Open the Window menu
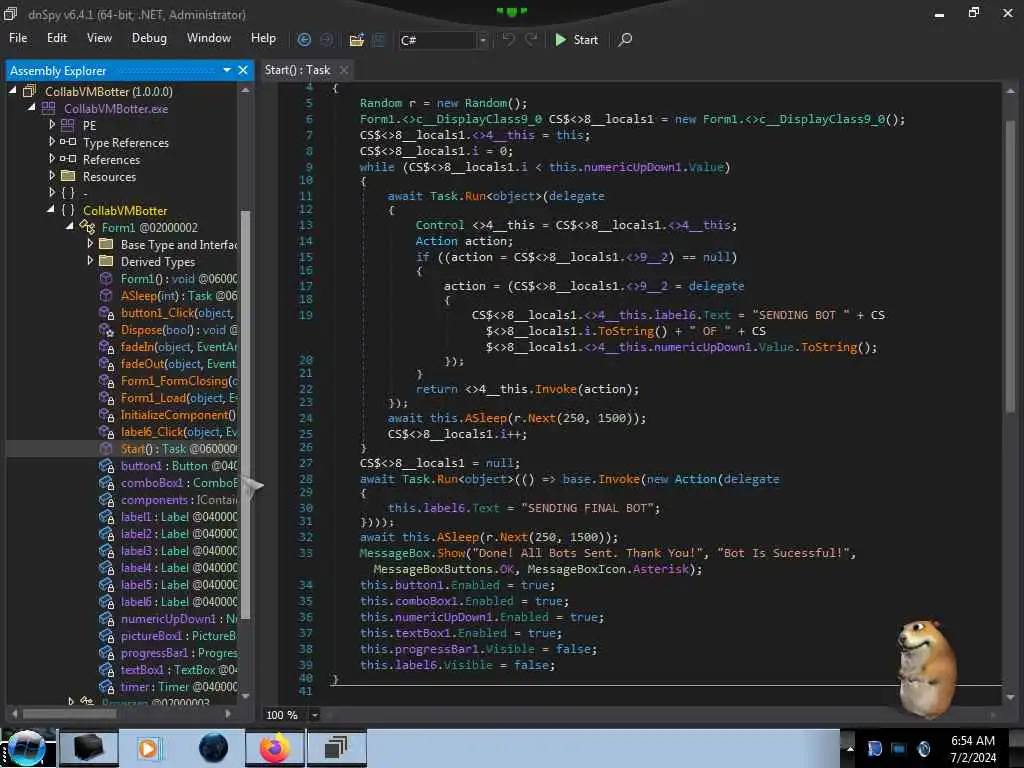This screenshot has height=768, width=1024. pyautogui.click(x=209, y=38)
